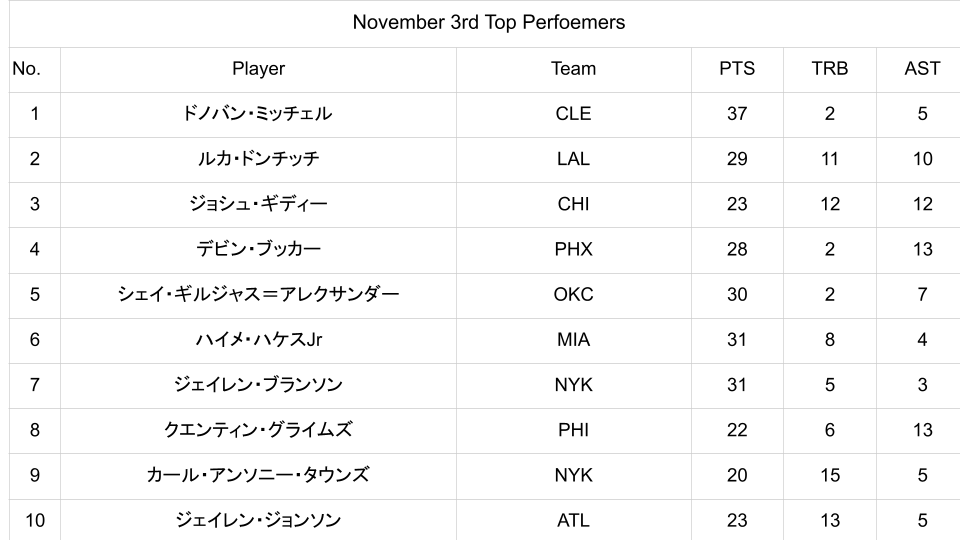Viewport: 960px width, 540px height.
Task: Click the 'TRB' column header
Action: 830,69
